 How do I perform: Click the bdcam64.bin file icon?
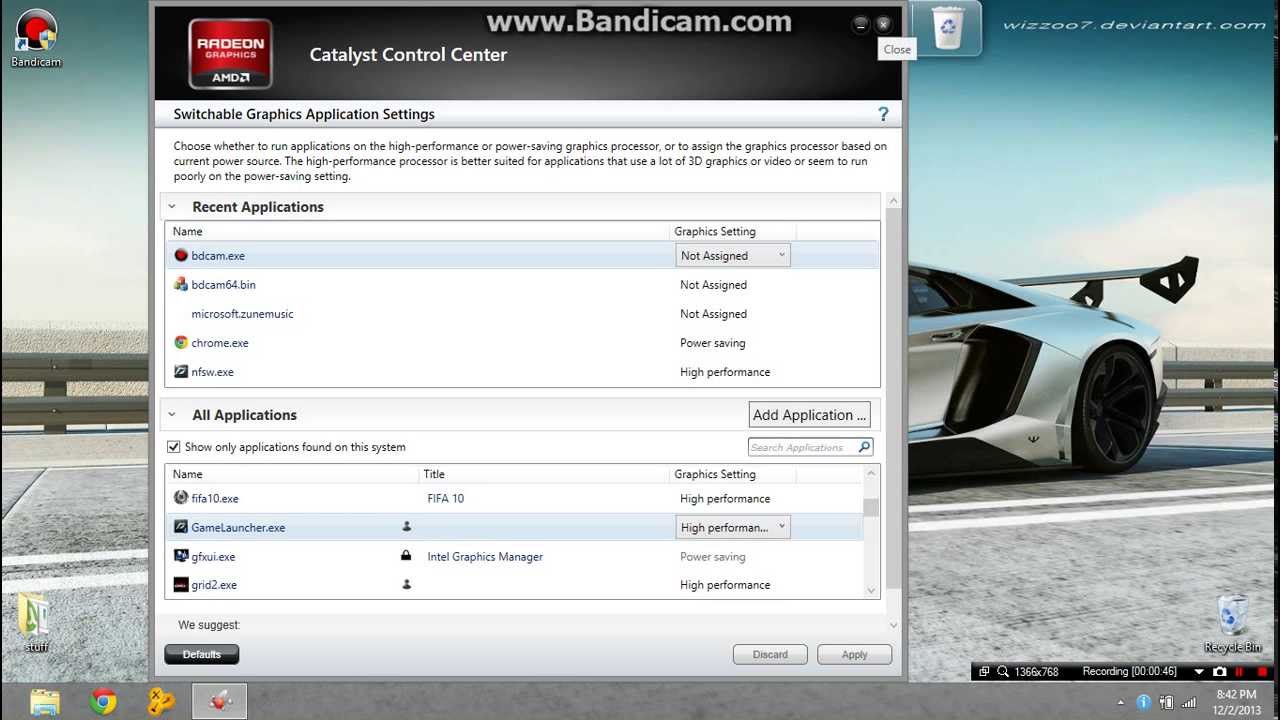[181, 284]
